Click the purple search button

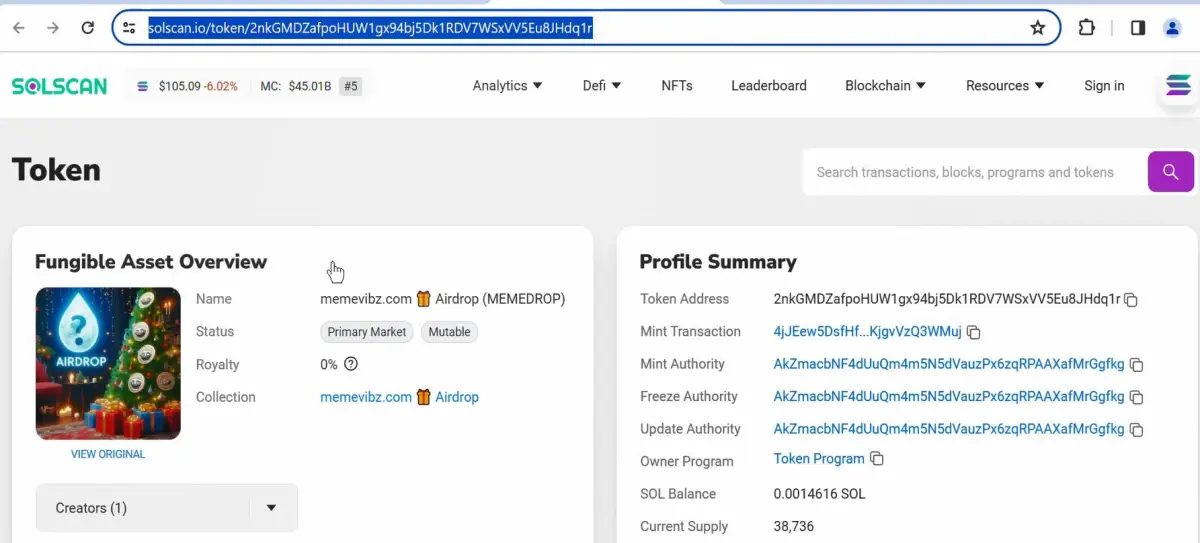[x=1170, y=172]
